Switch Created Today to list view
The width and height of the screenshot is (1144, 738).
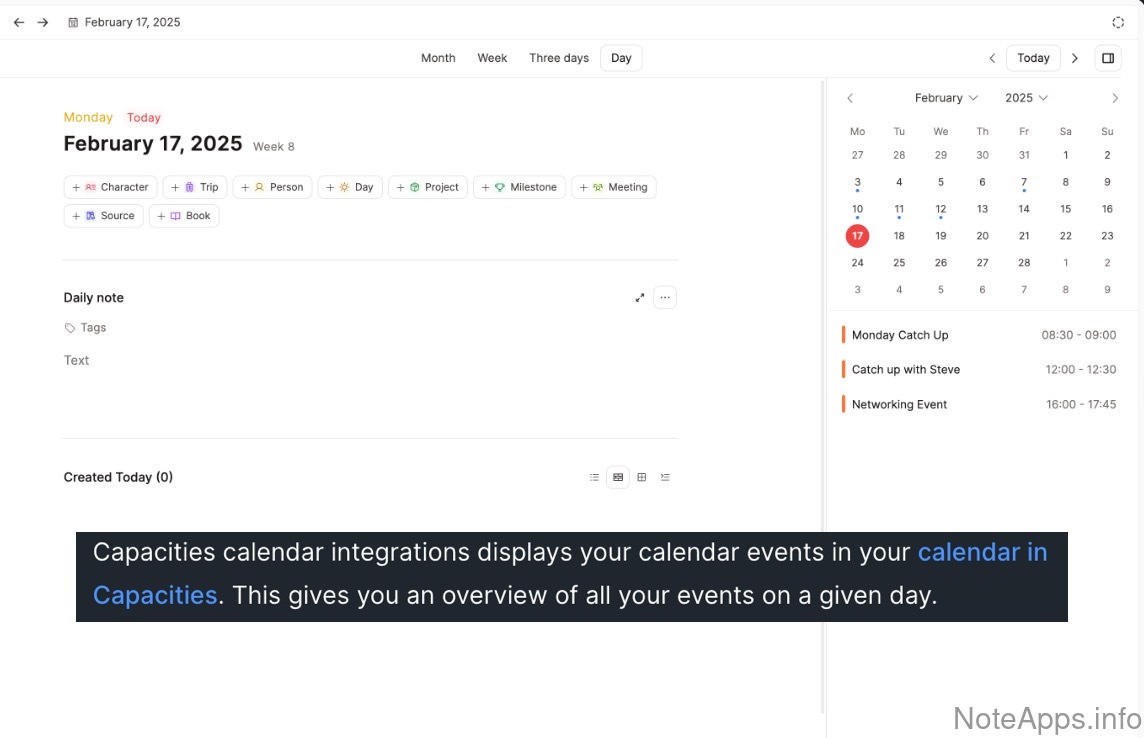594,478
